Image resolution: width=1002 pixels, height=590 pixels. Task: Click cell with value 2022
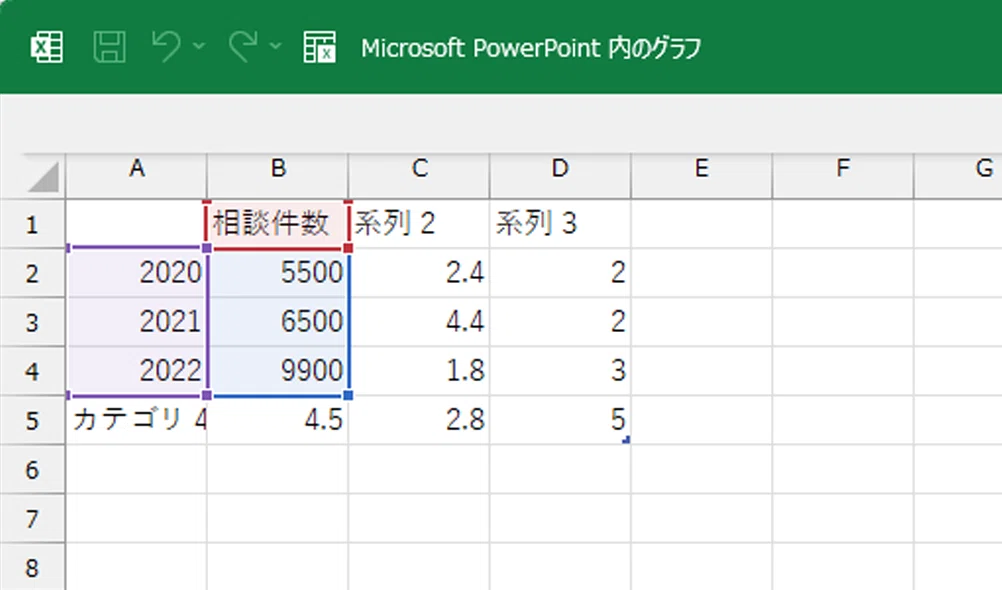[x=137, y=371]
